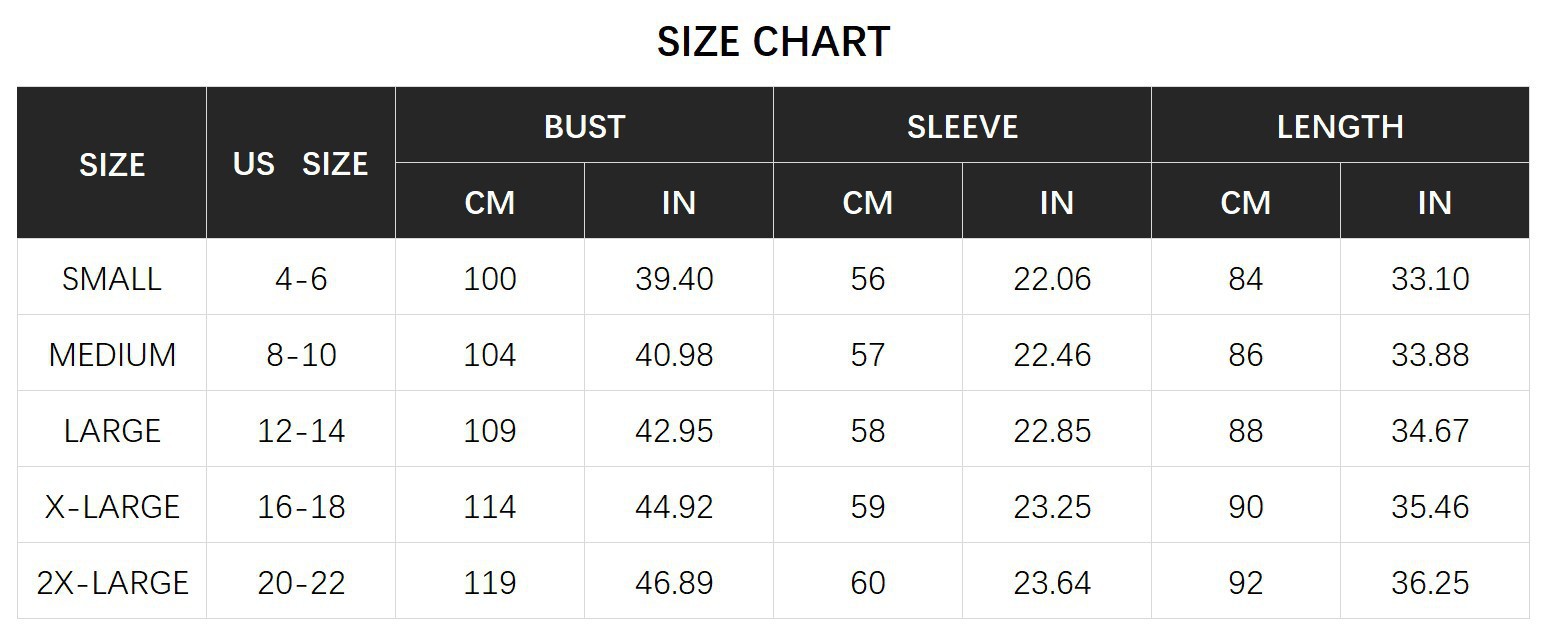Click the MEDIUM size row label
This screenshot has height=641, width=1549.
pos(112,355)
